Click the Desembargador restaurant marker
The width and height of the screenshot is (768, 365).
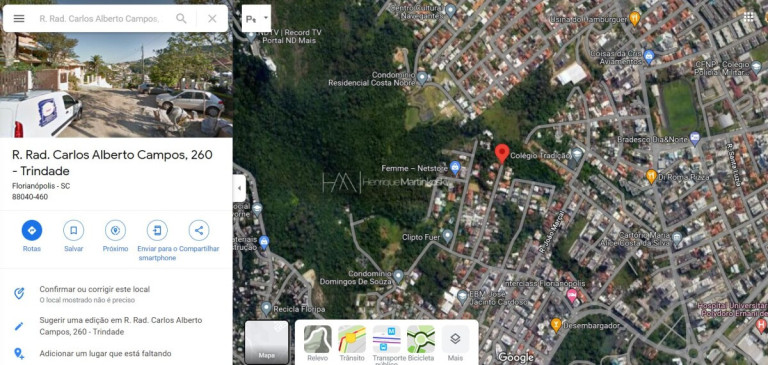(555, 324)
